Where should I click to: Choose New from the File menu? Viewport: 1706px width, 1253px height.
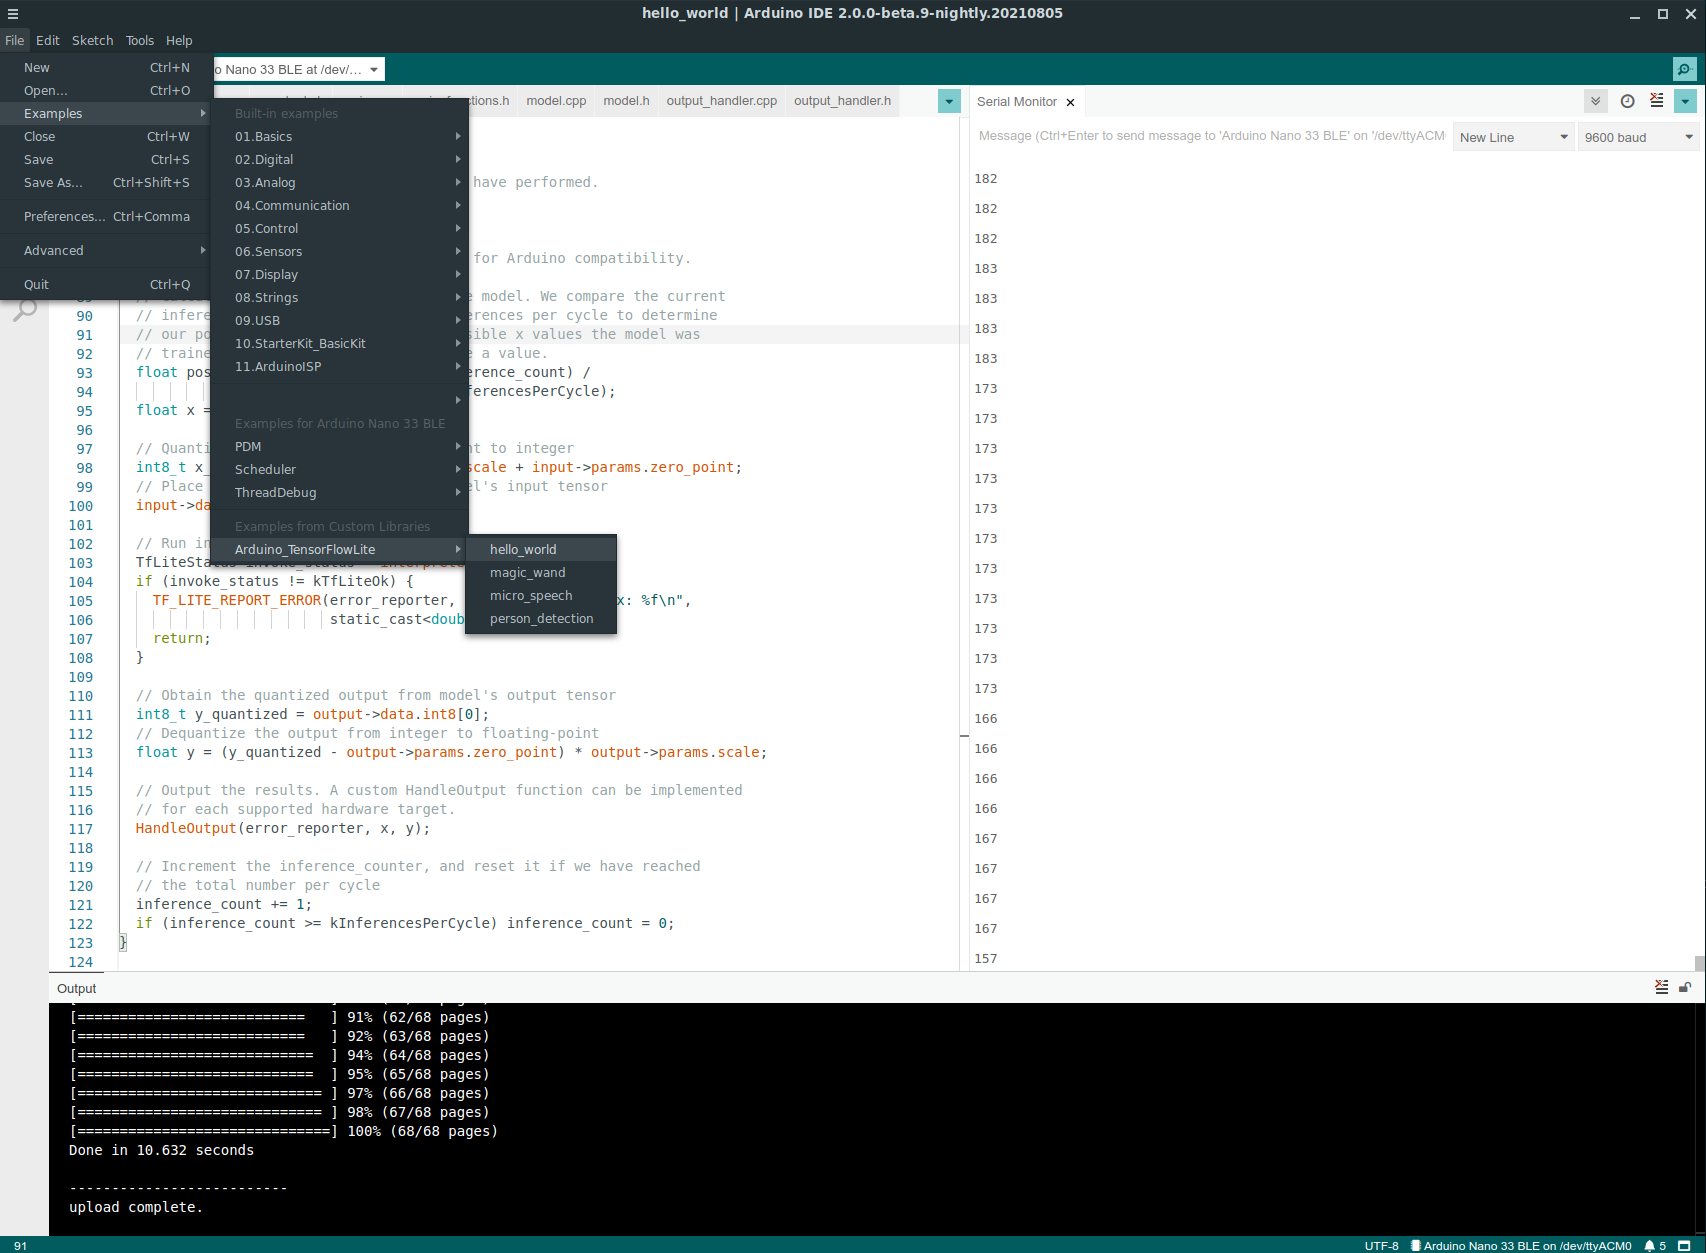tap(106, 67)
